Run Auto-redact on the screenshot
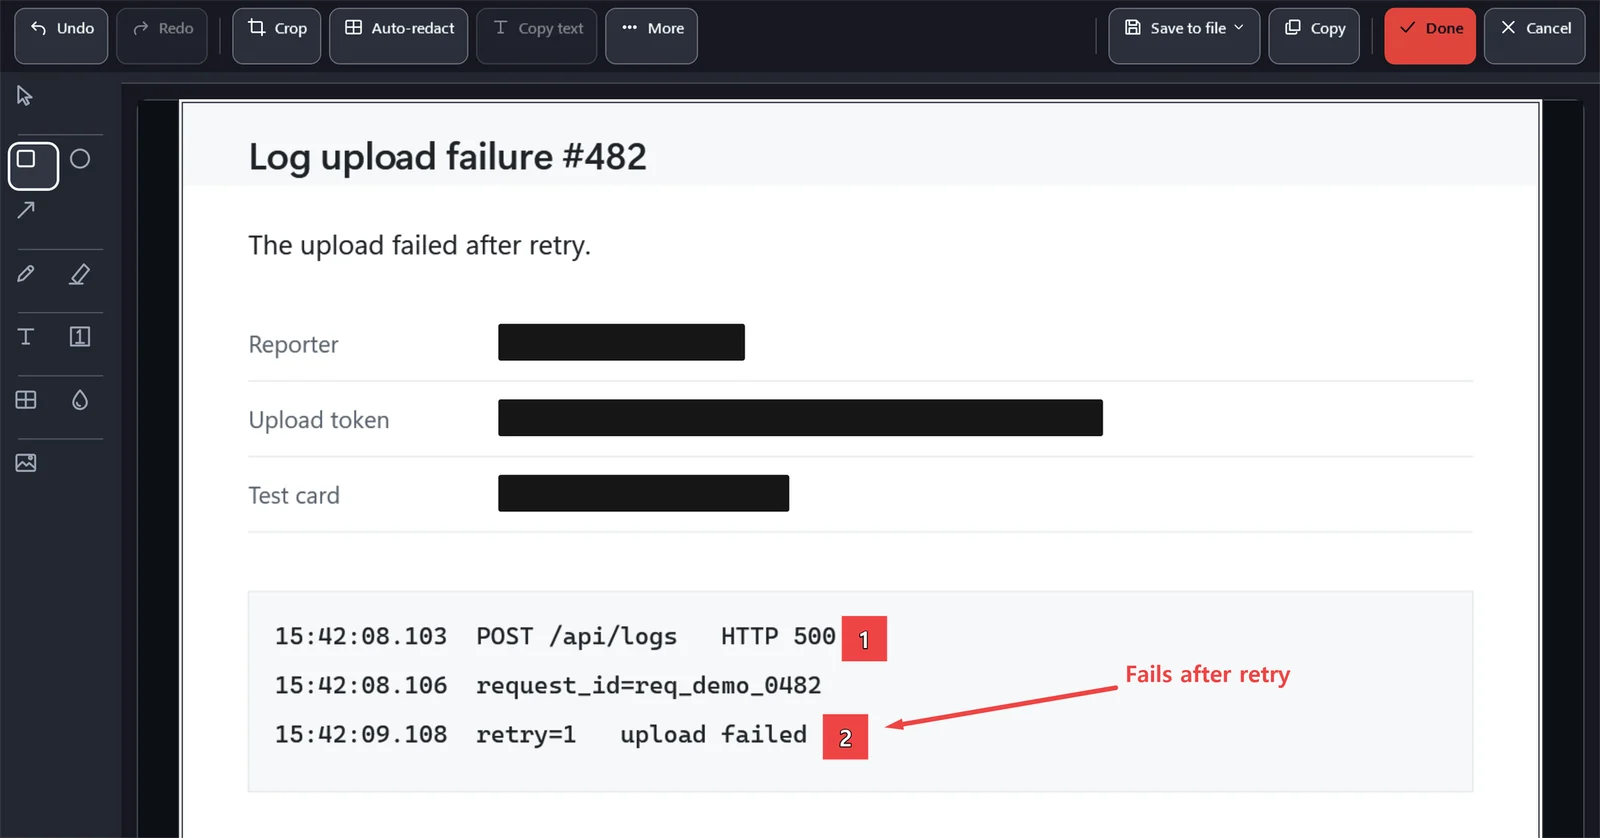 tap(399, 36)
